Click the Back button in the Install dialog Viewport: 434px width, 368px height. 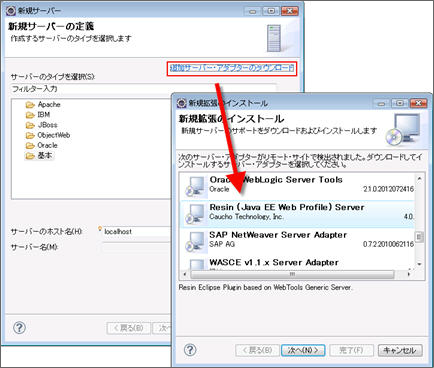257,350
